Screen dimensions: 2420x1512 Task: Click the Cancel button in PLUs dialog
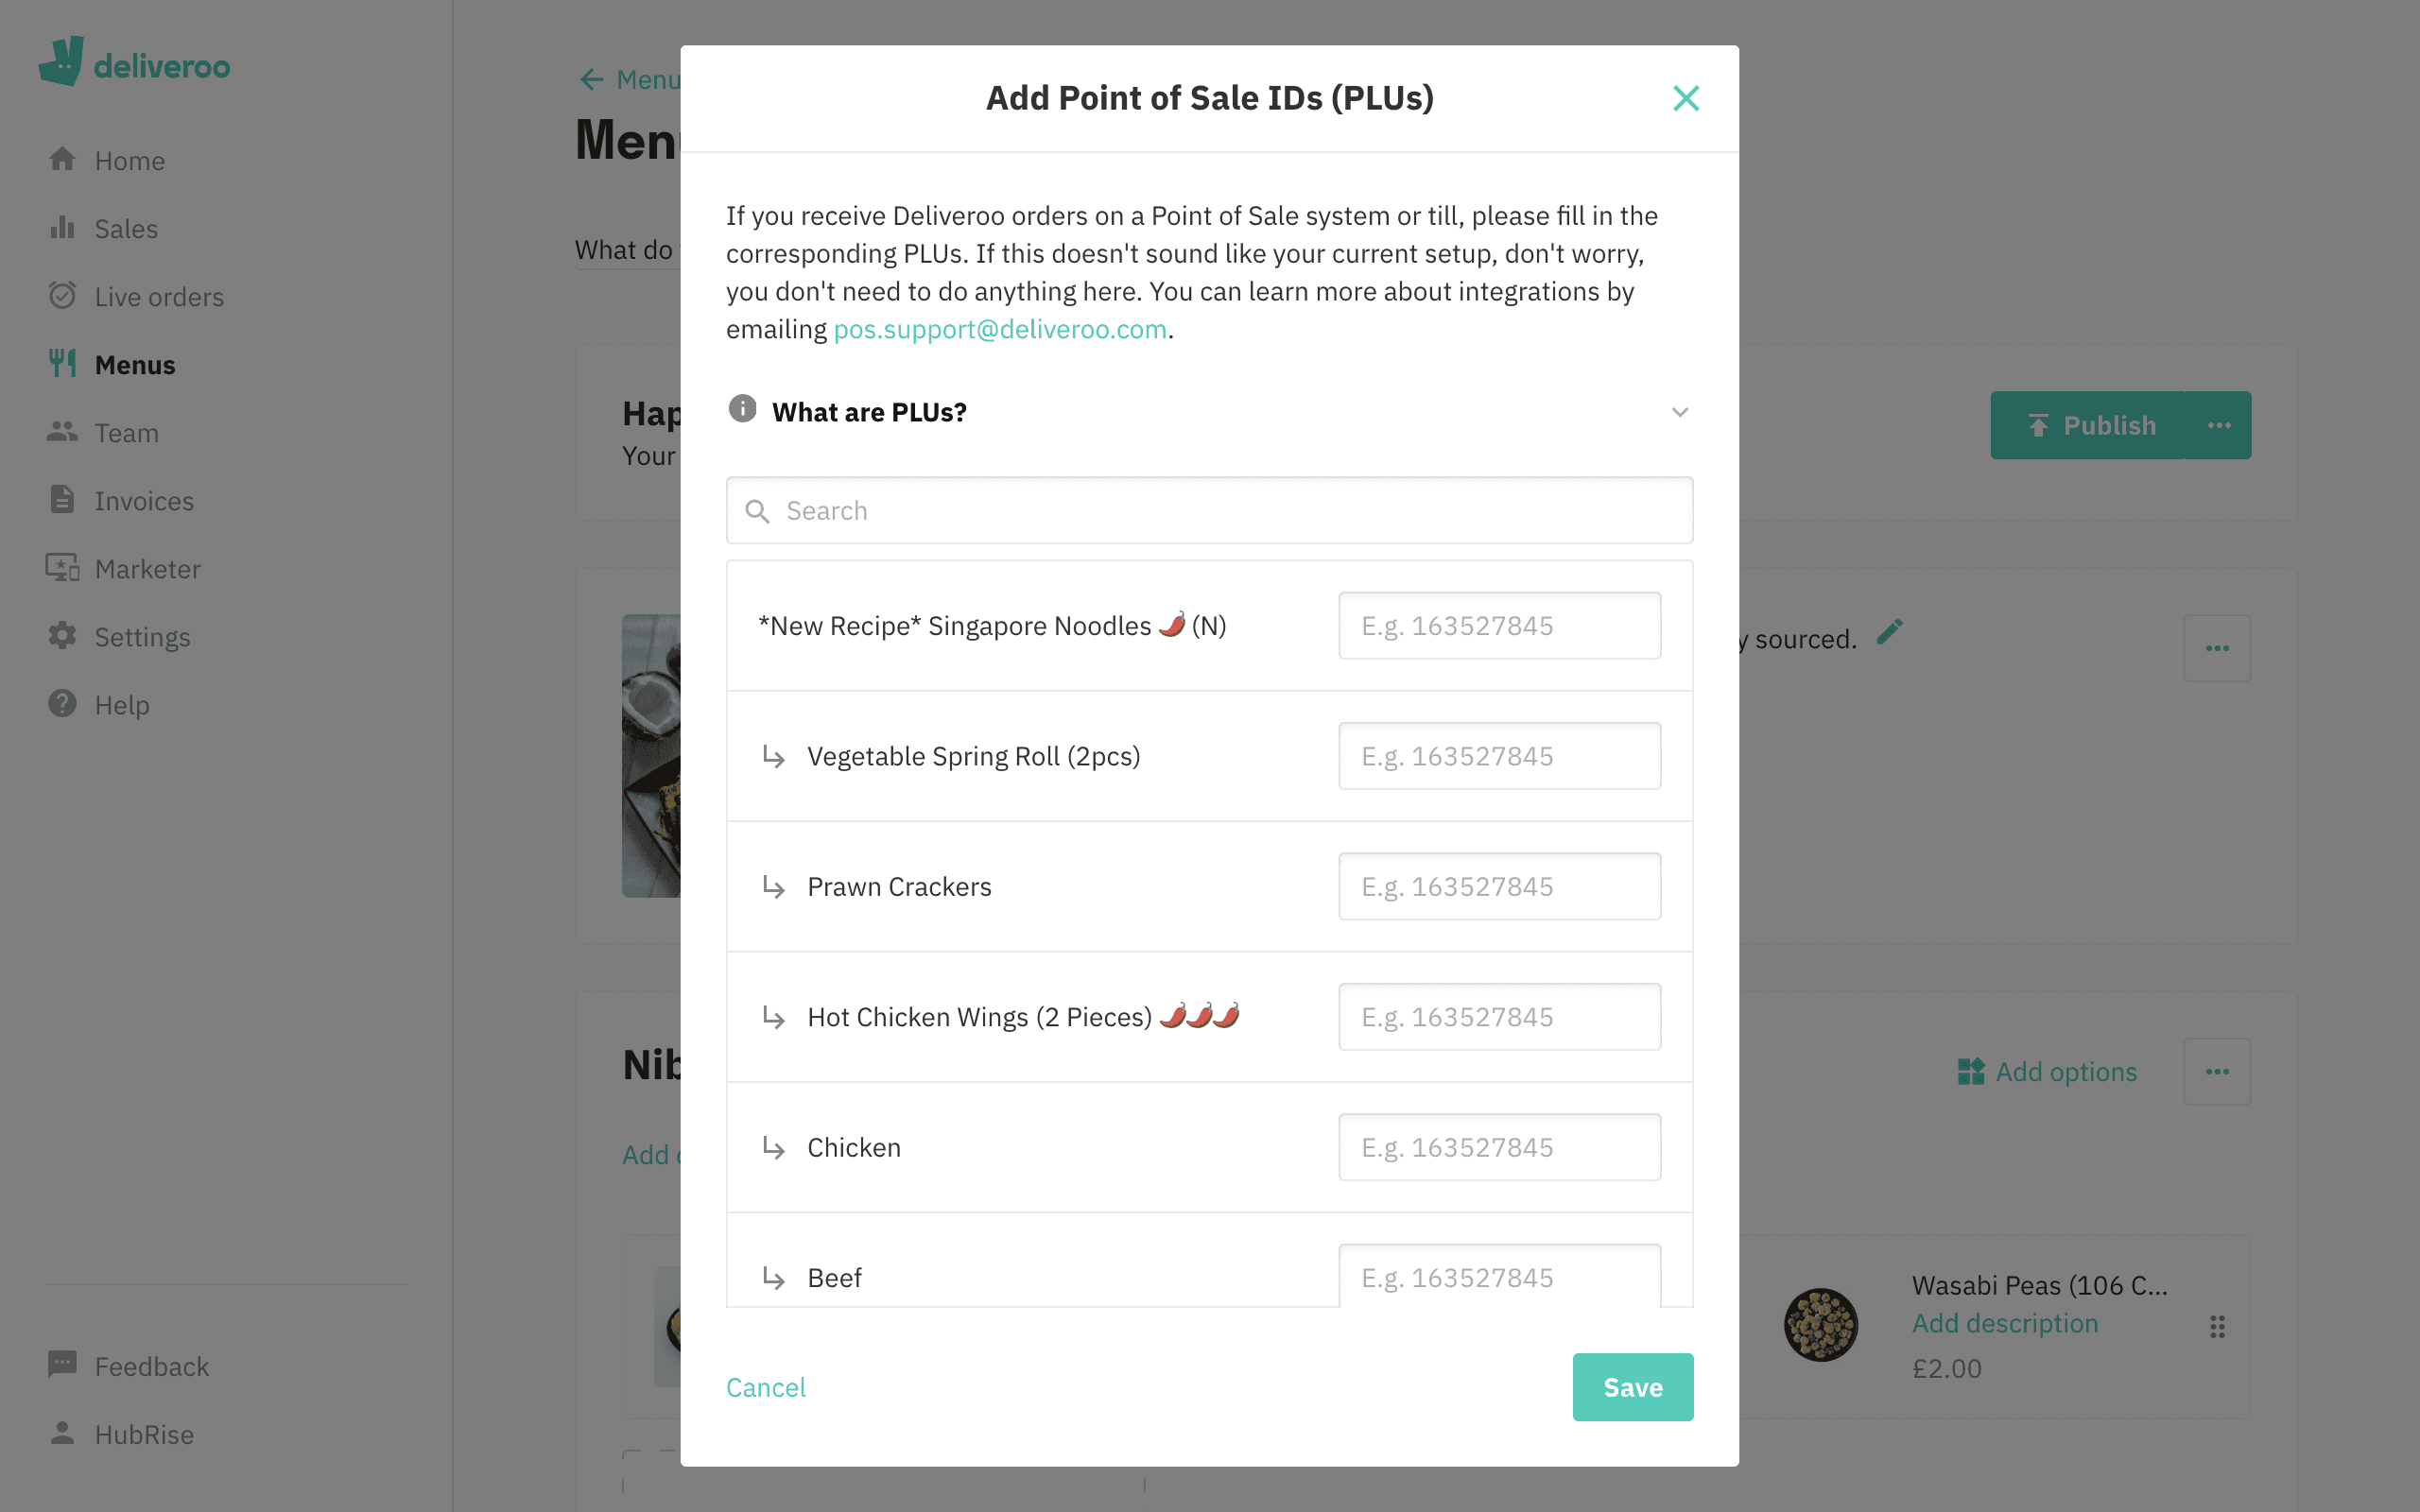[767, 1386]
